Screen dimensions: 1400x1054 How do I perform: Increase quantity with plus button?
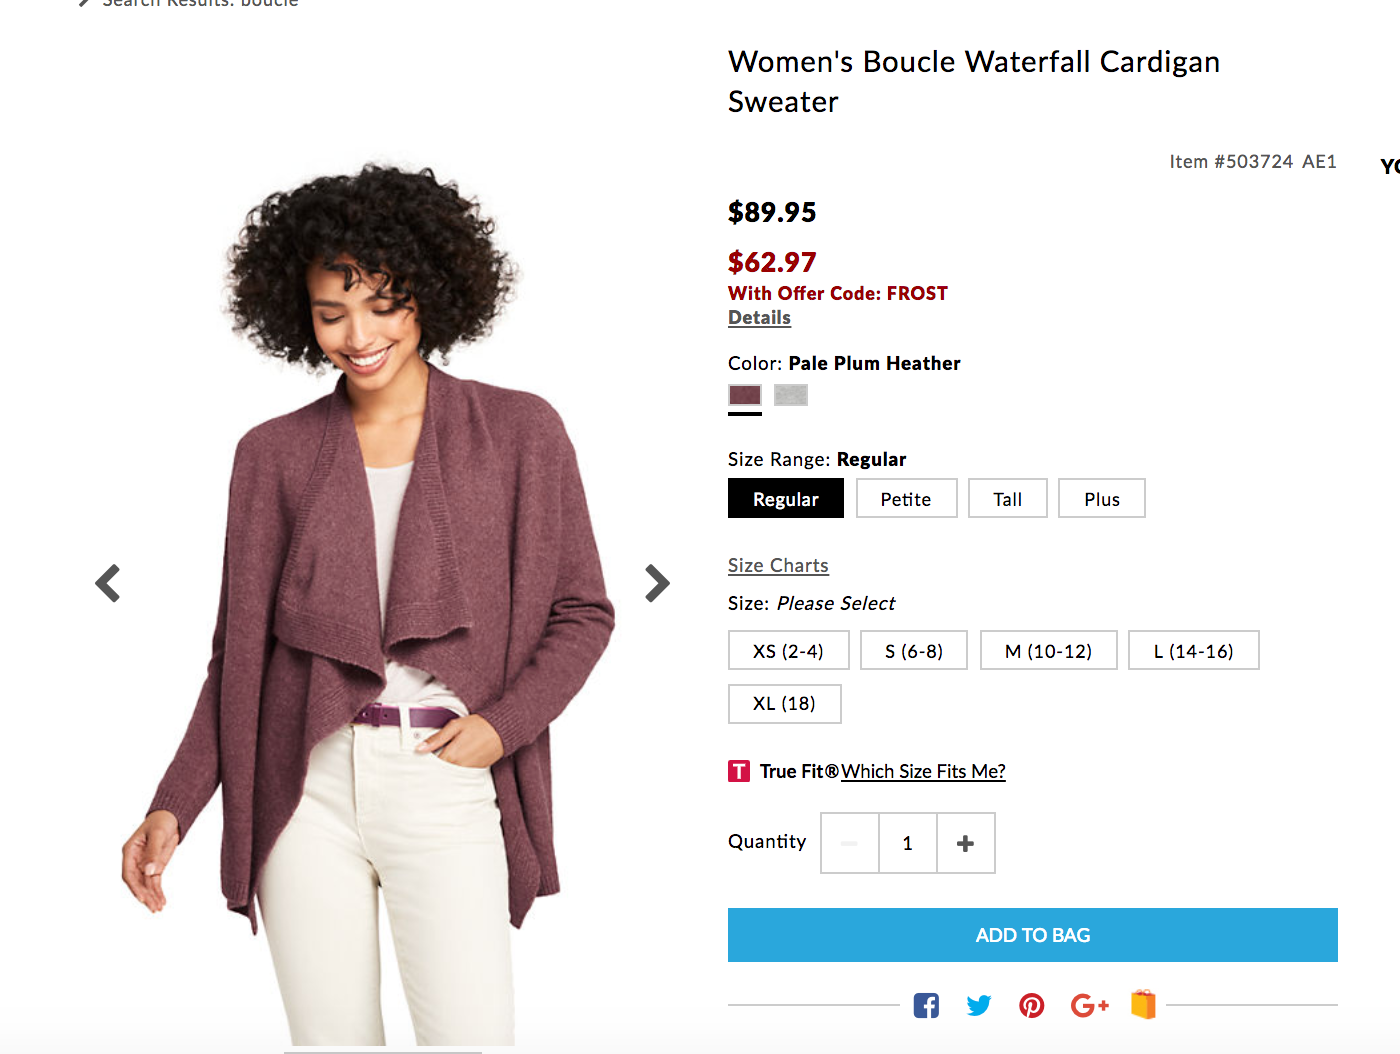coord(965,843)
